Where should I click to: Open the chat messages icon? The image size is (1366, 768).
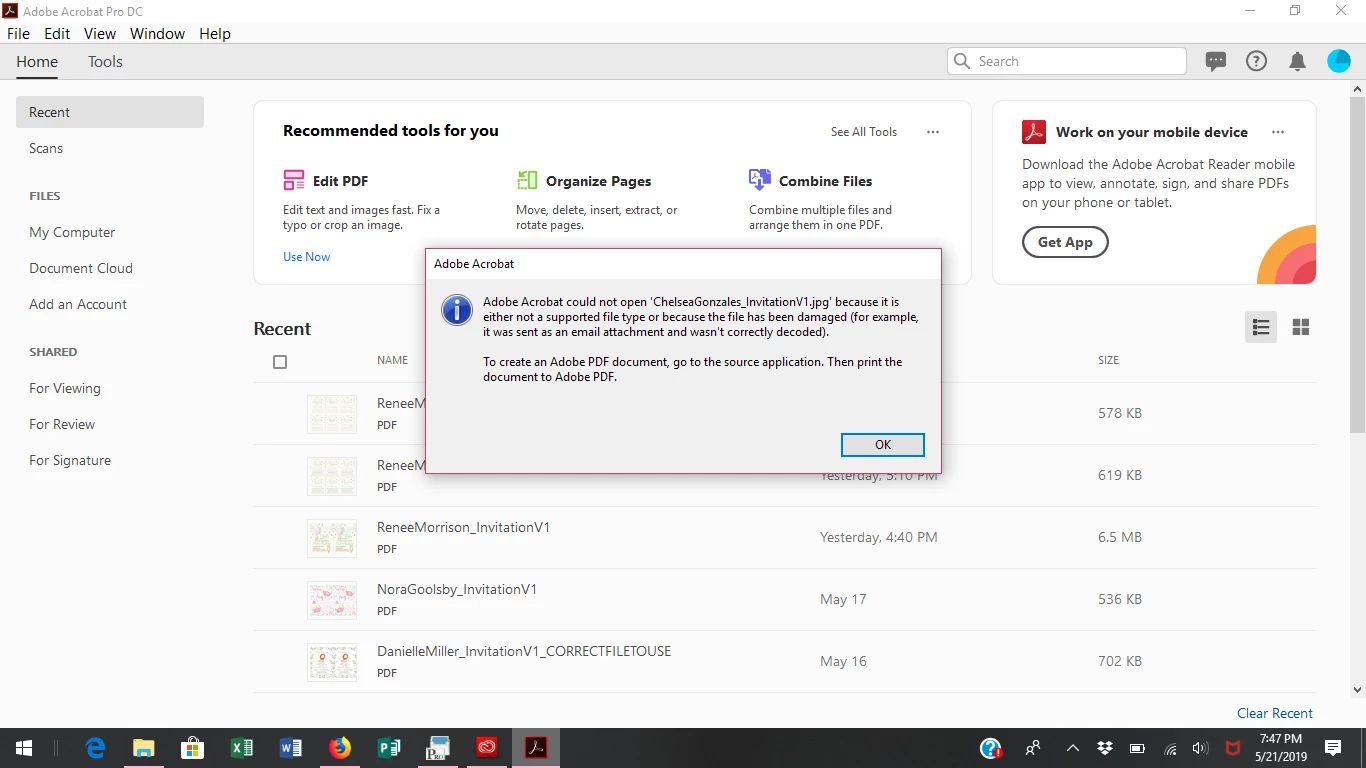[1216, 61]
